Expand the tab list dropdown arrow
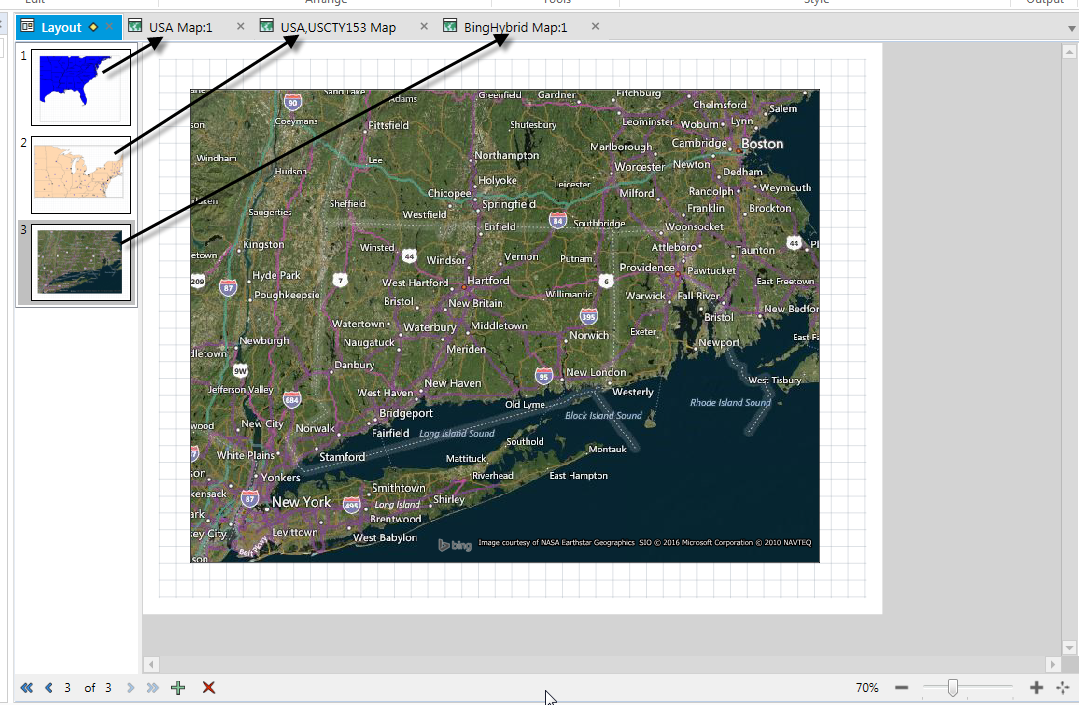The width and height of the screenshot is (1079, 705). 1071,28
